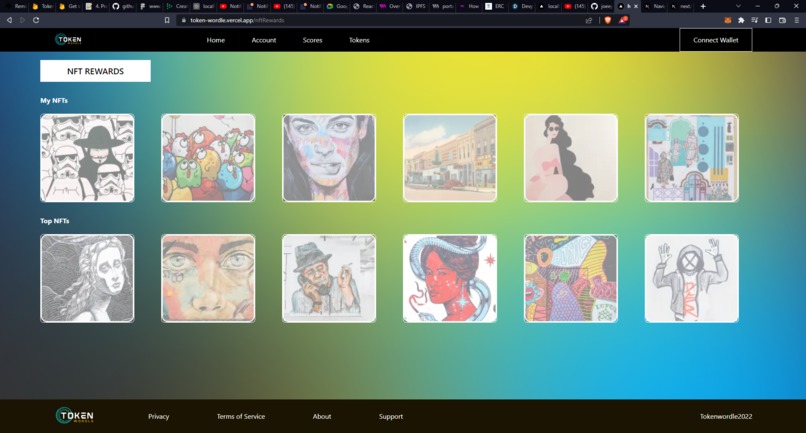The image size is (806, 433).
Task: Reload the page with the refresh icon
Action: [x=35, y=20]
